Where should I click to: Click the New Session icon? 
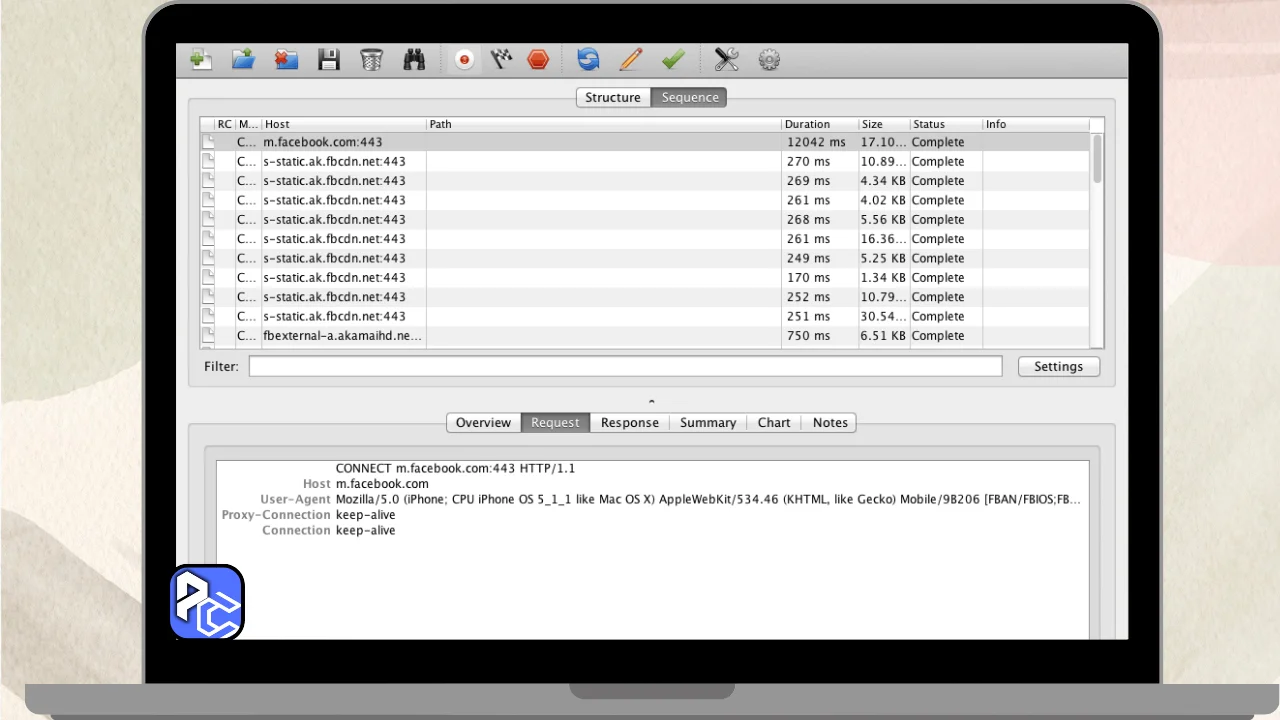(201, 60)
